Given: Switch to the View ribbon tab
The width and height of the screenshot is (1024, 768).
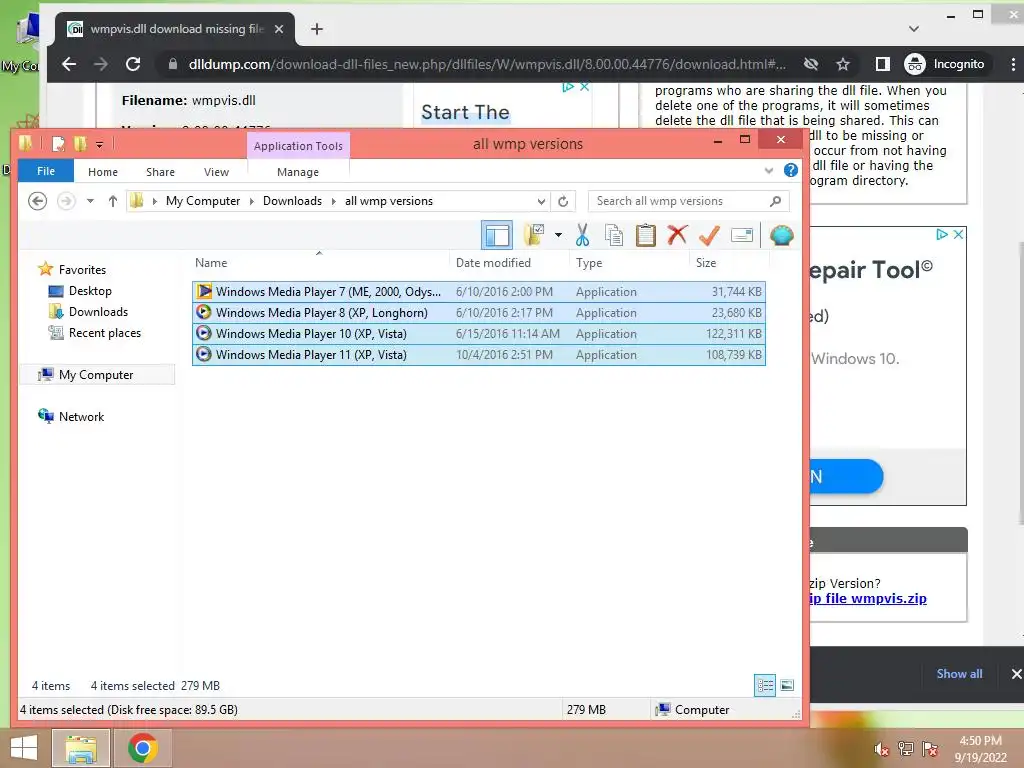Looking at the screenshot, I should (x=216, y=172).
